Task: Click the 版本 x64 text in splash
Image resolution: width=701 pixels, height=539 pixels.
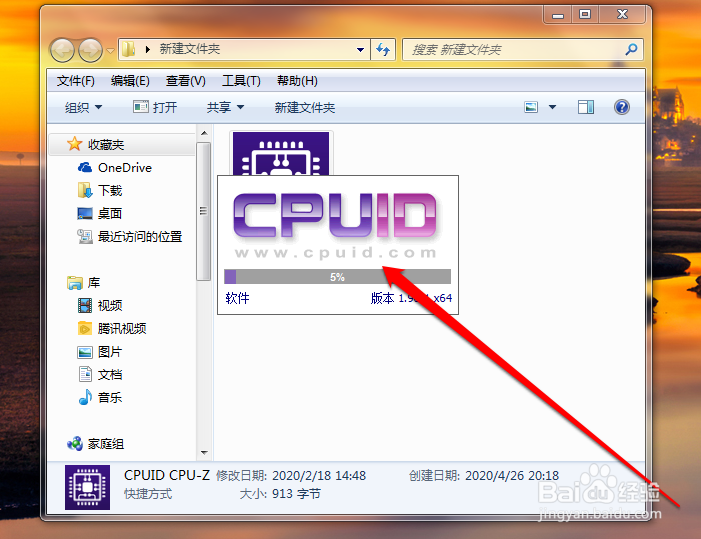Action: click(411, 298)
